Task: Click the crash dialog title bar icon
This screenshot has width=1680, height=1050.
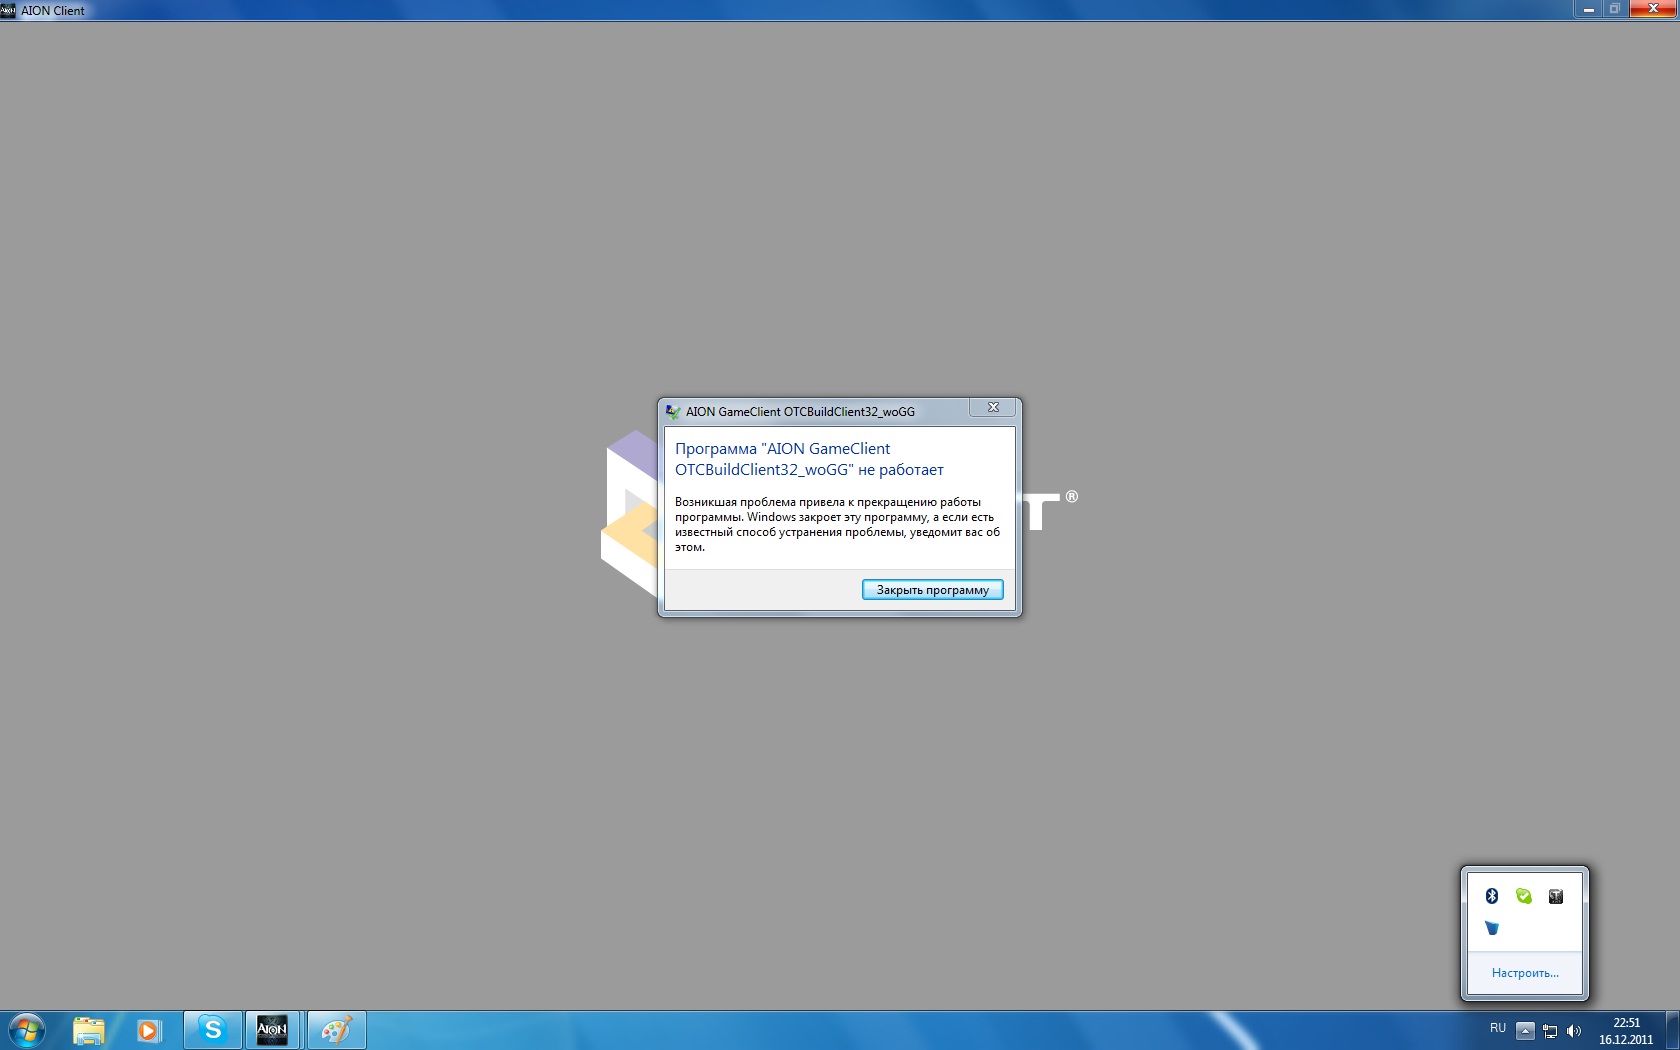Action: tap(673, 411)
